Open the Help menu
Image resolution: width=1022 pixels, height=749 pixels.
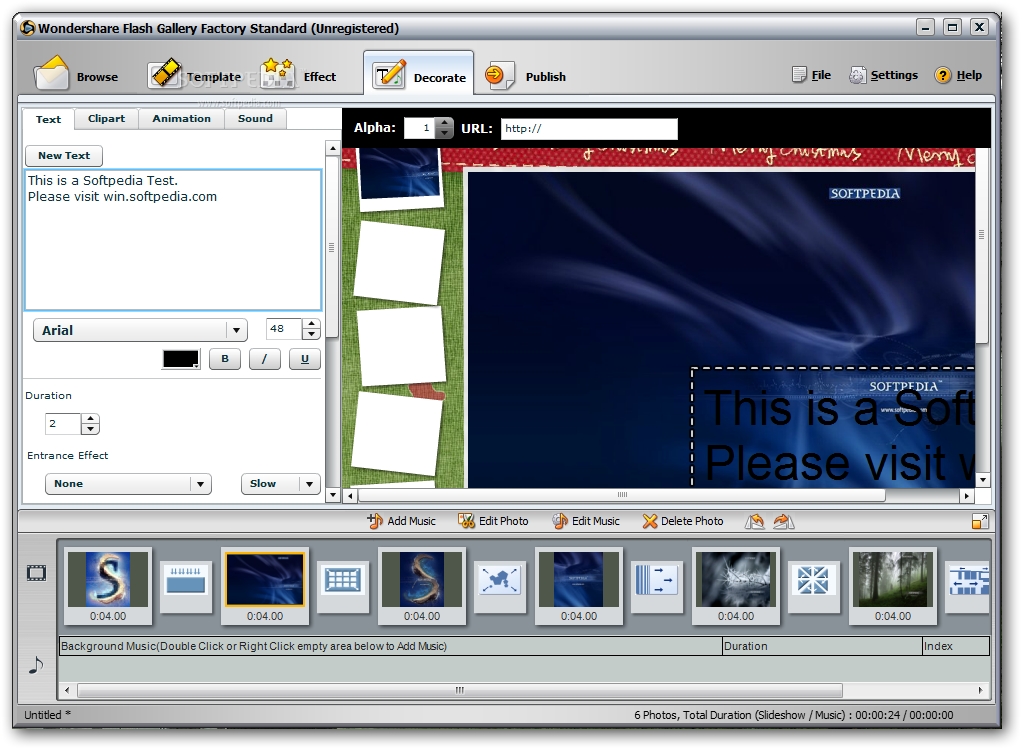(x=958, y=75)
